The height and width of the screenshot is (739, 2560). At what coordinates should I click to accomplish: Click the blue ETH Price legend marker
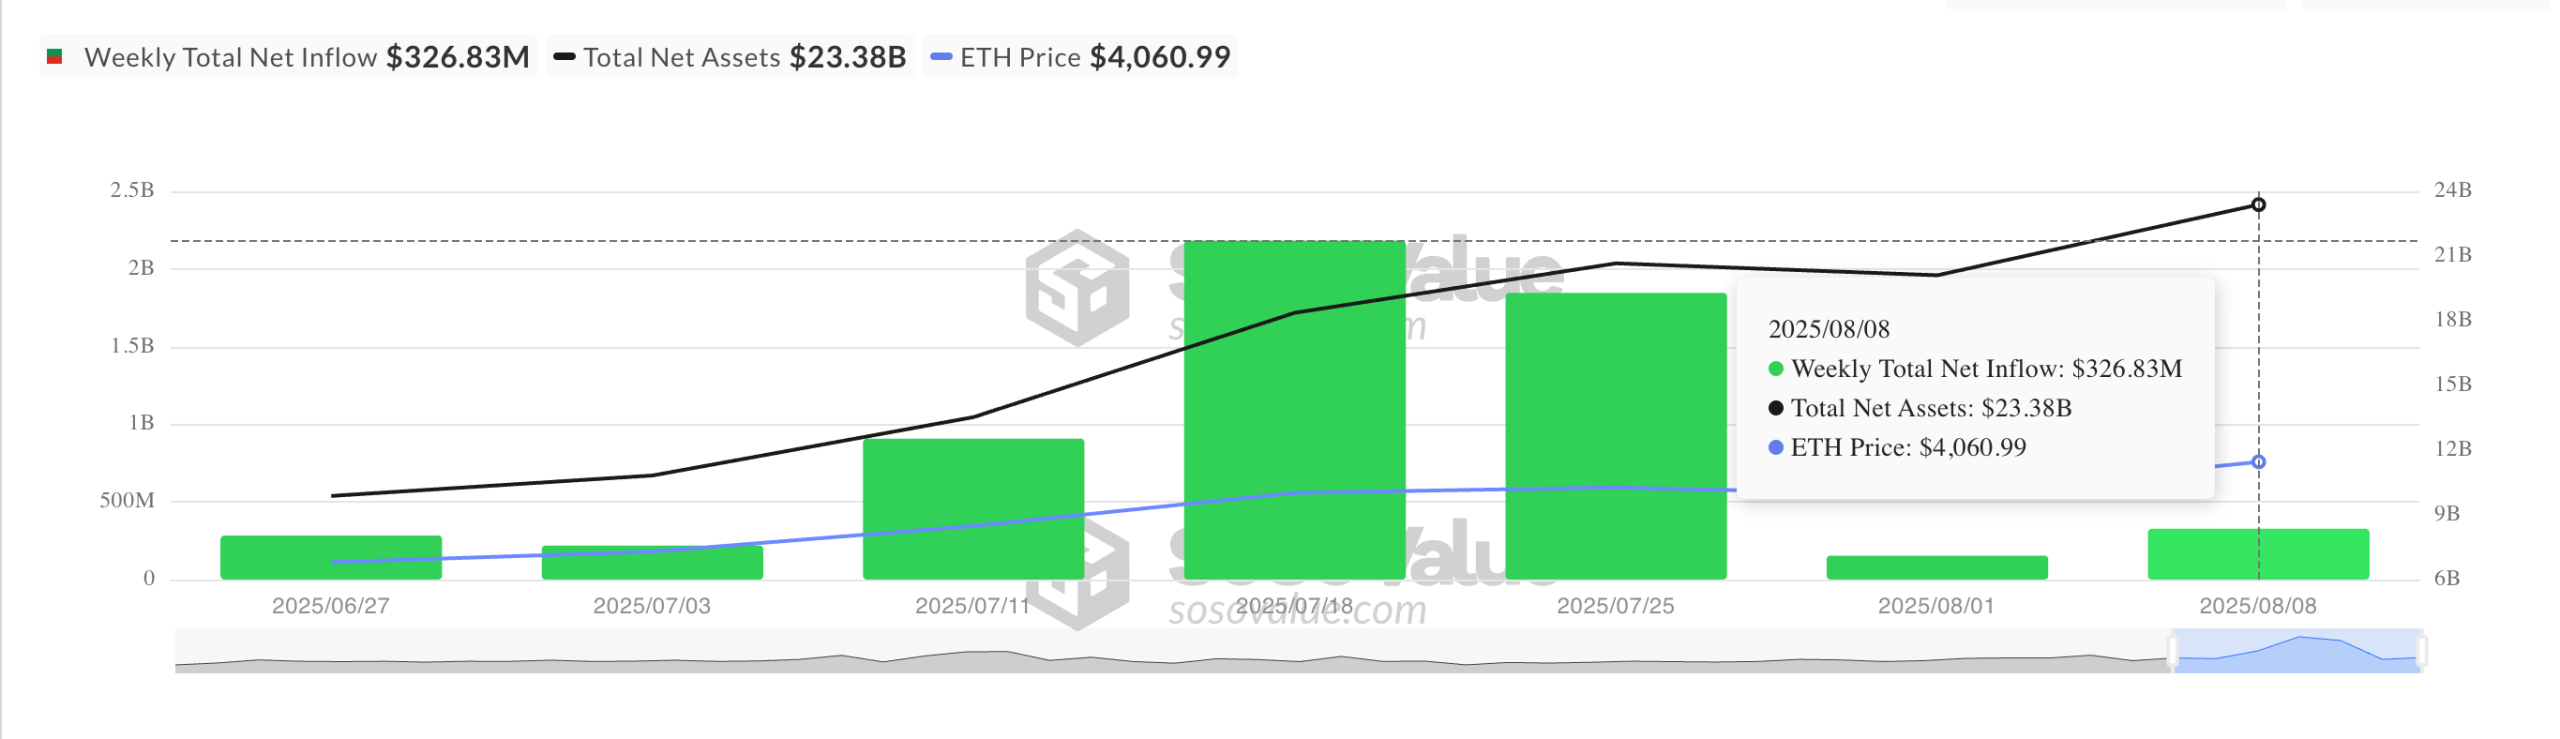(940, 57)
